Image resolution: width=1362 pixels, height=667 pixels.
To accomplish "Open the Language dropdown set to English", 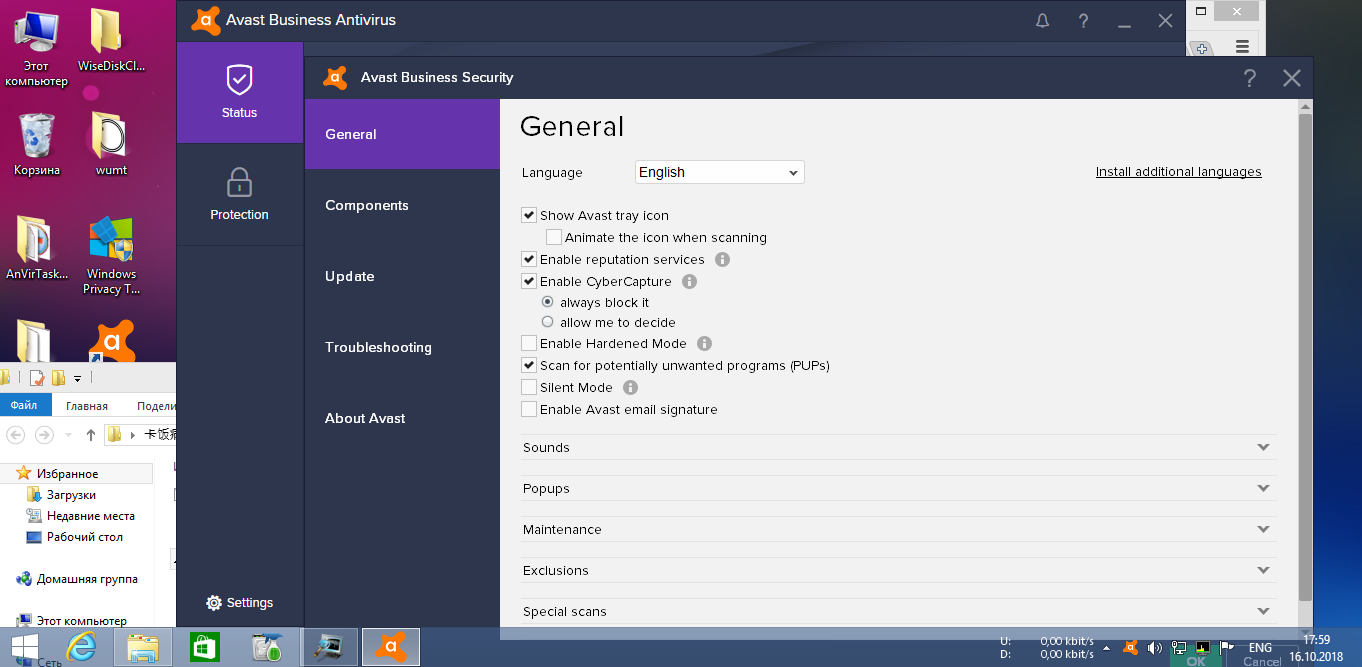I will click(720, 172).
